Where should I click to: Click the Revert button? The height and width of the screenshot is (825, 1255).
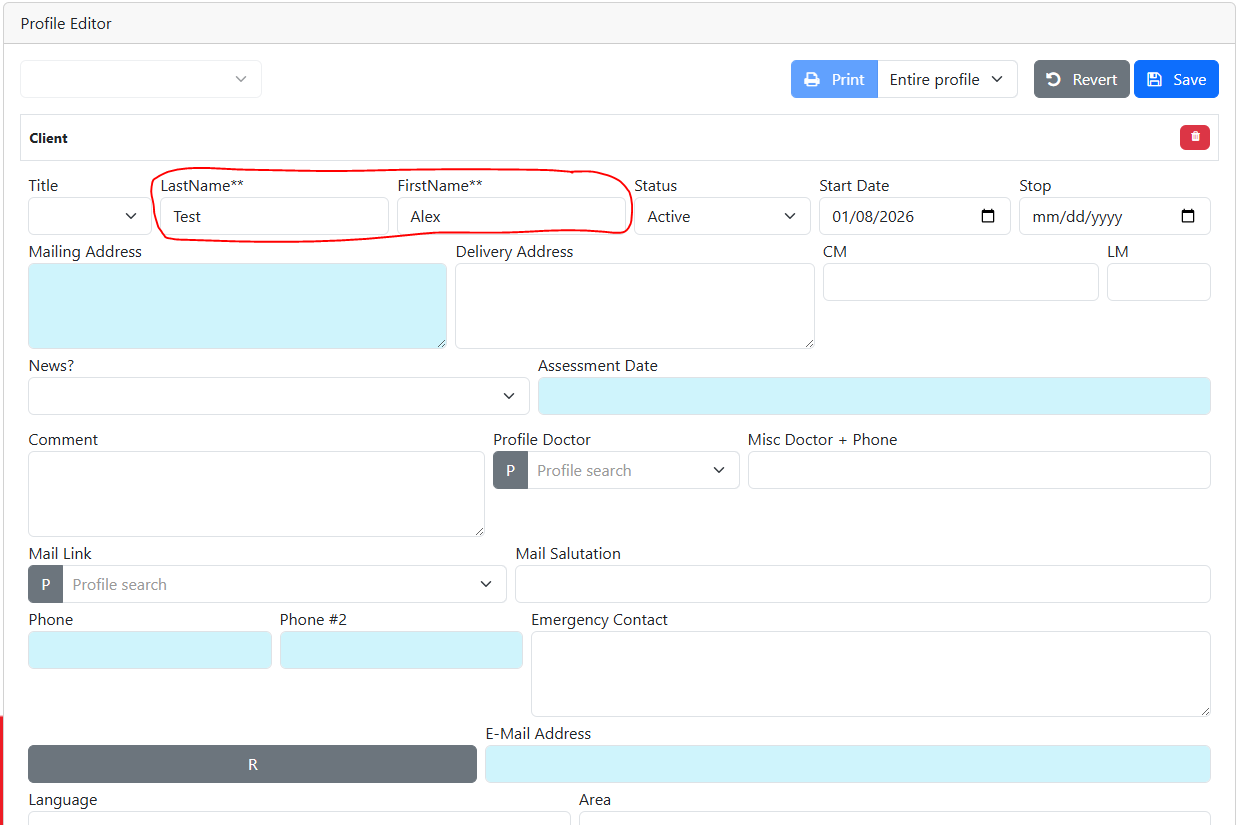(x=1081, y=79)
